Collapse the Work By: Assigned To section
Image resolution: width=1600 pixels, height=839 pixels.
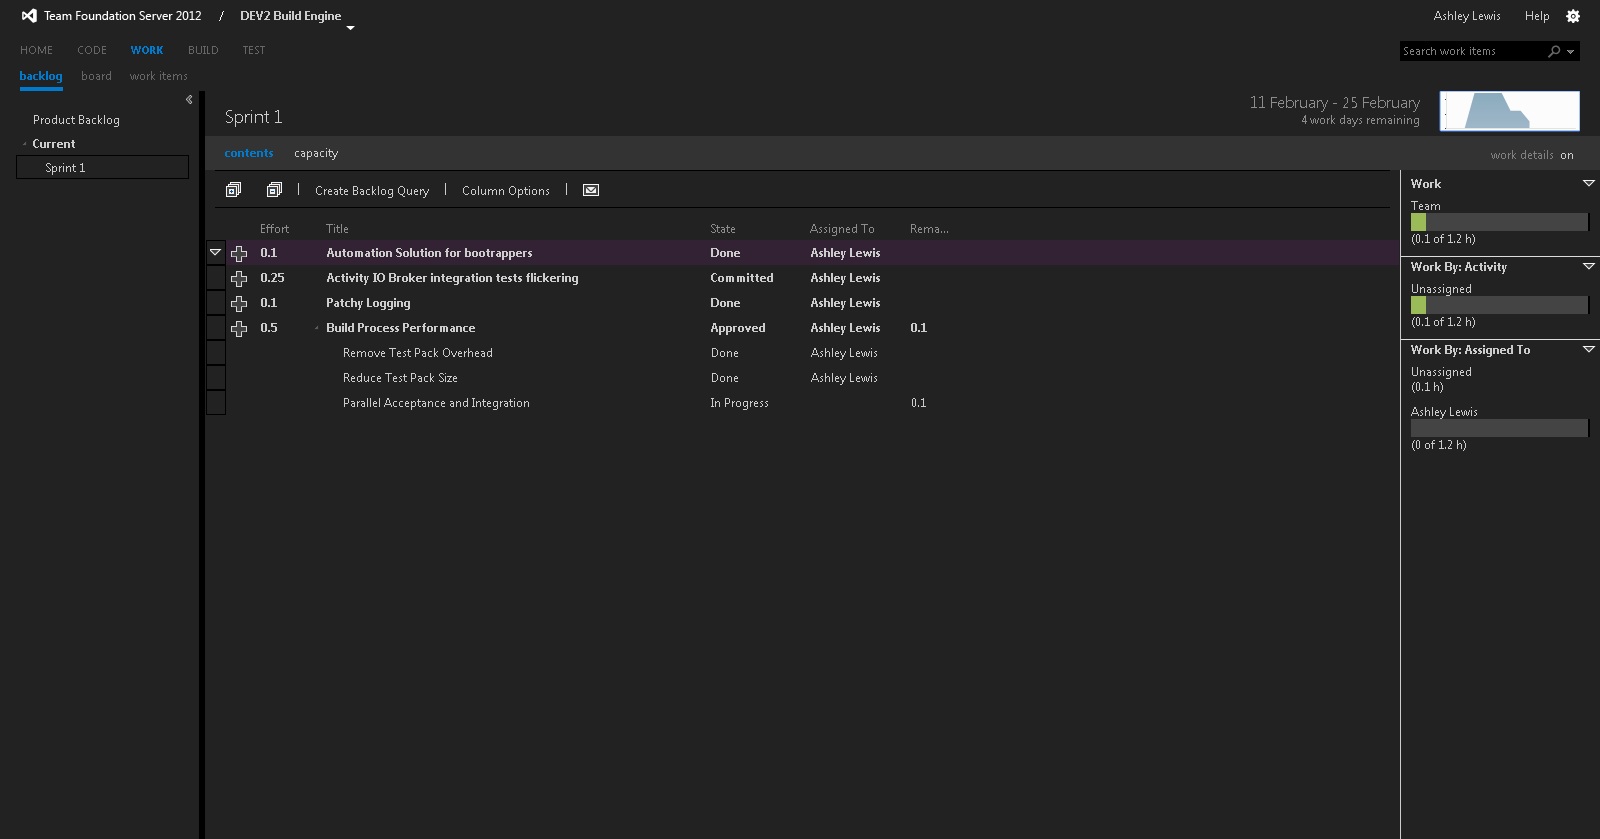pos(1588,349)
